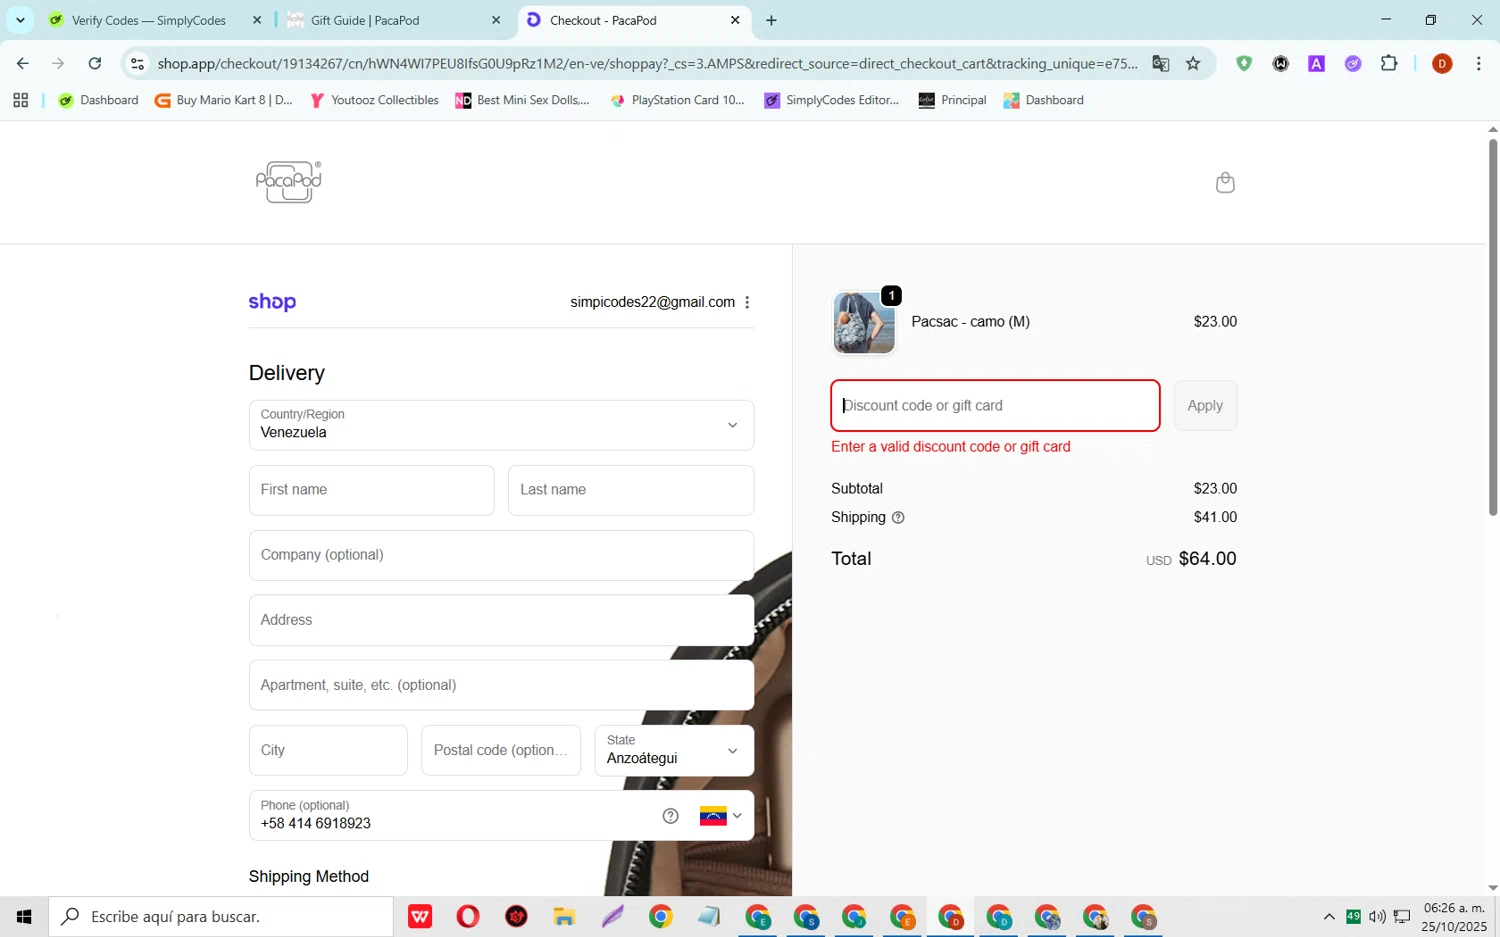Open the green shield extension

coord(1244,63)
